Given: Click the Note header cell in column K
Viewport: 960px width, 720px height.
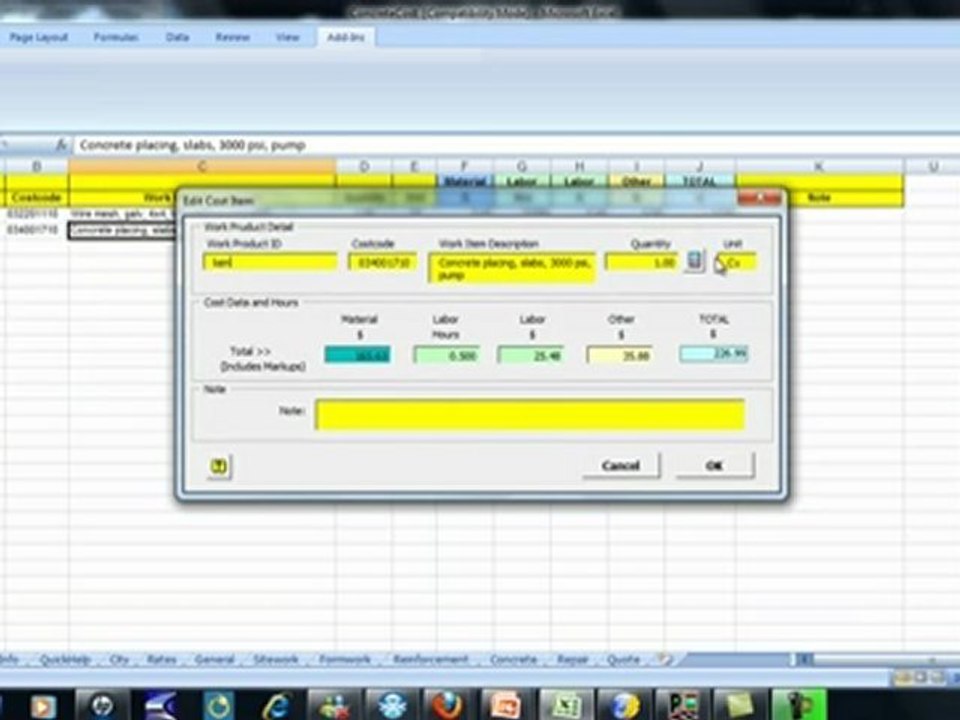Looking at the screenshot, I should tap(819, 198).
